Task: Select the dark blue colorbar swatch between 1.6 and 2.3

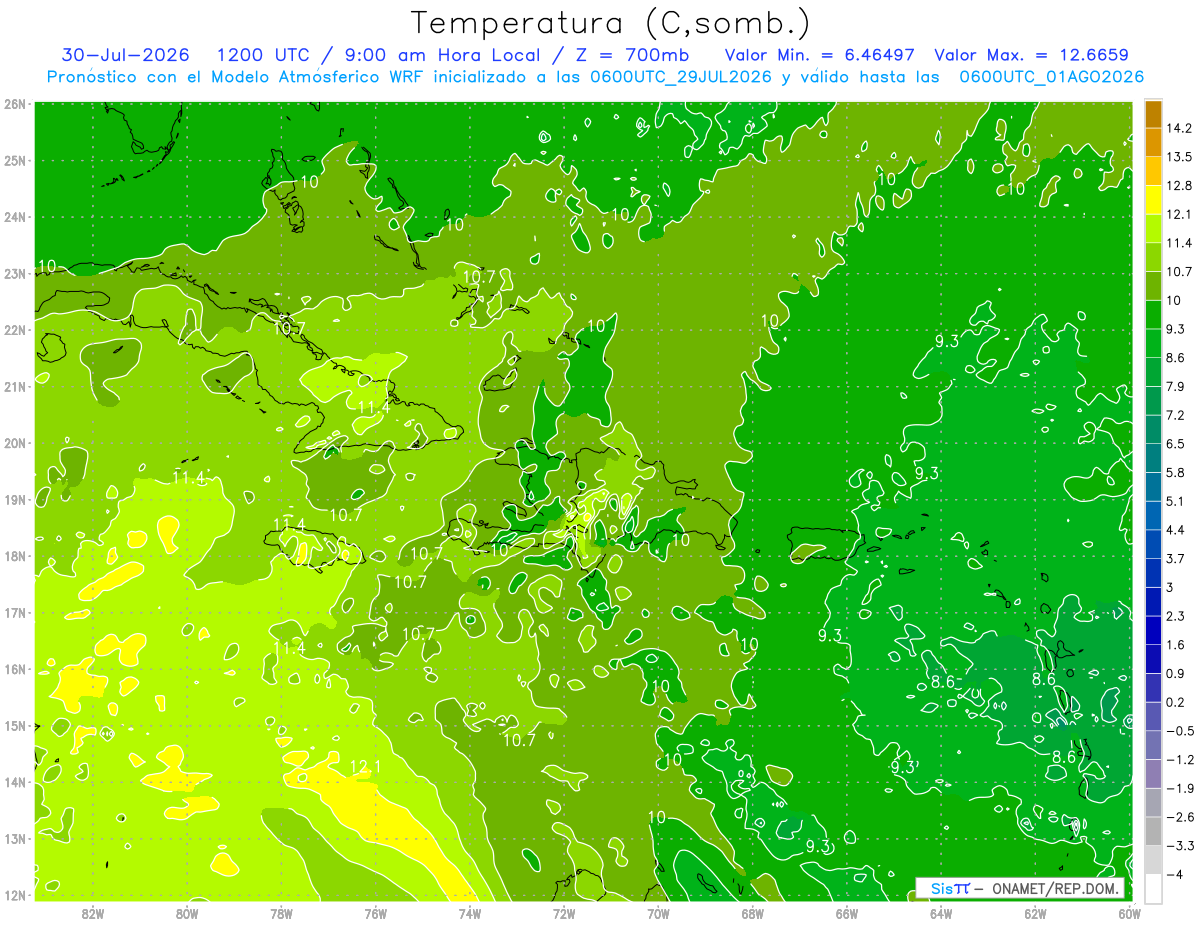Action: 1153,630
